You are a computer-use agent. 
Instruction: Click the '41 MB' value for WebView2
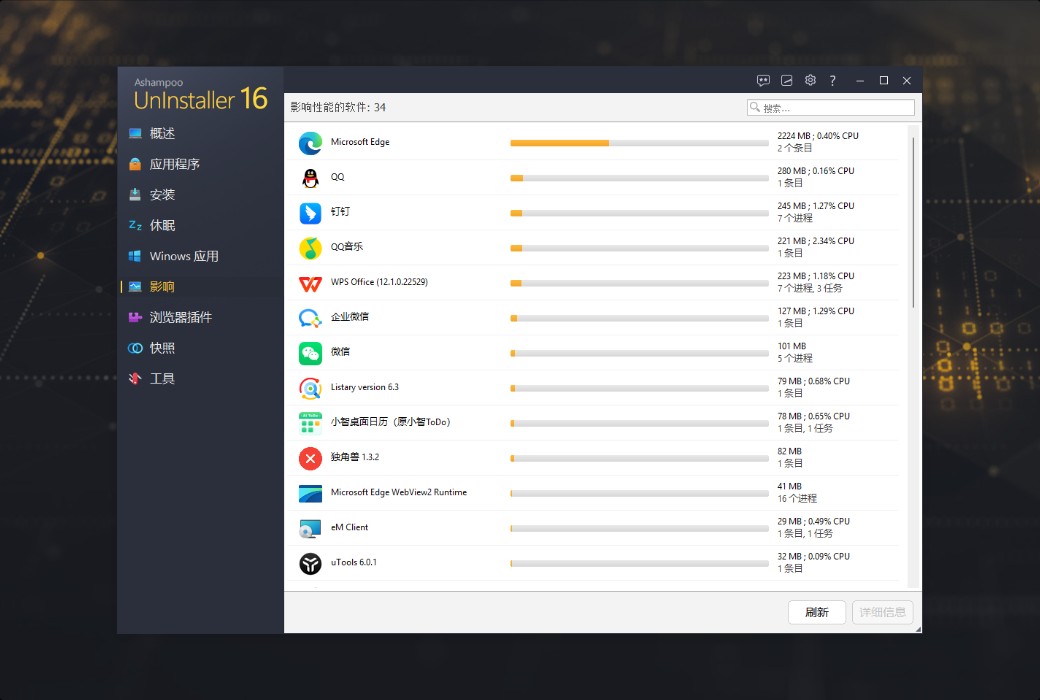[789, 486]
